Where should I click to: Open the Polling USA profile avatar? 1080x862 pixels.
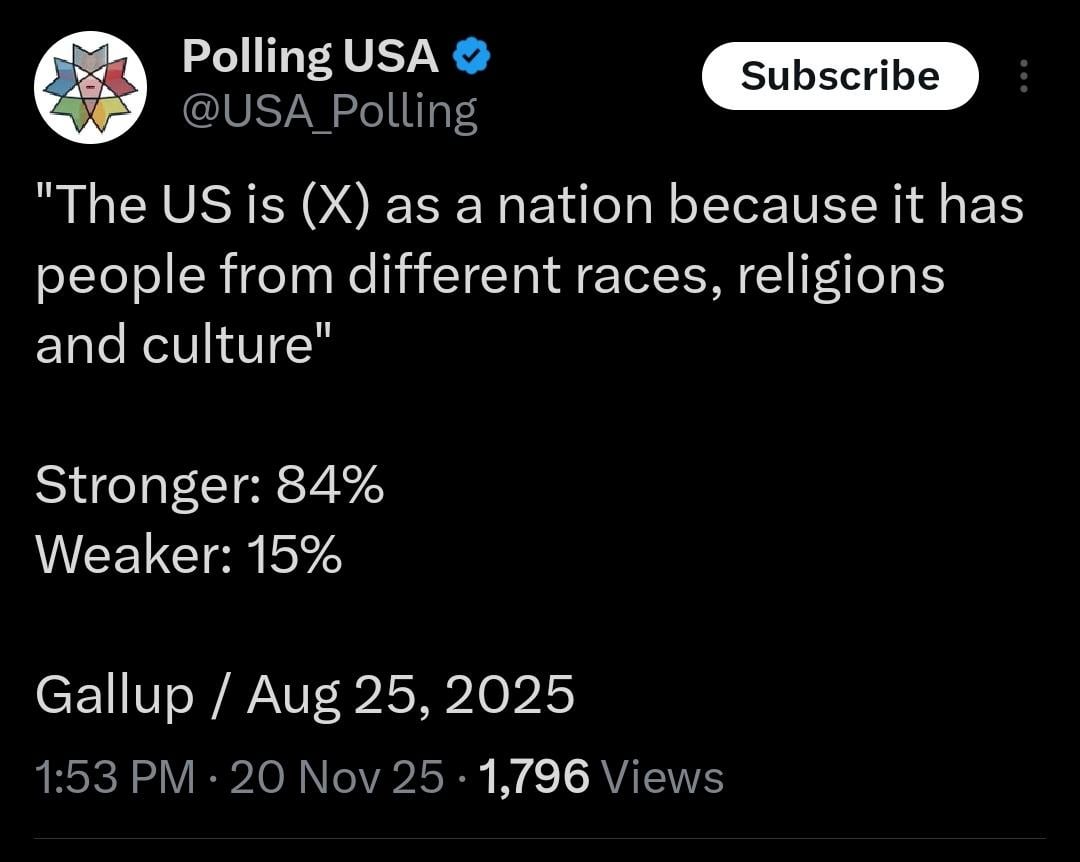(x=91, y=88)
